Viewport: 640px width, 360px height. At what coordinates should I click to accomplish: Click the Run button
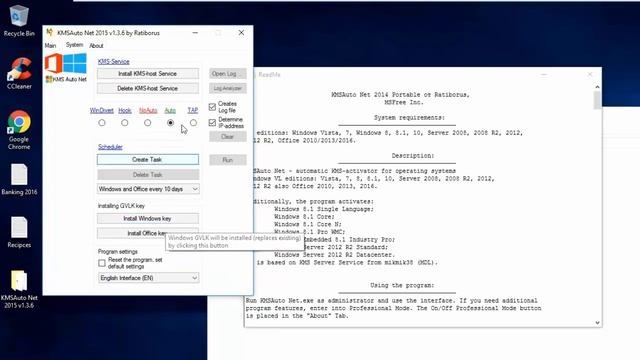[228, 160]
